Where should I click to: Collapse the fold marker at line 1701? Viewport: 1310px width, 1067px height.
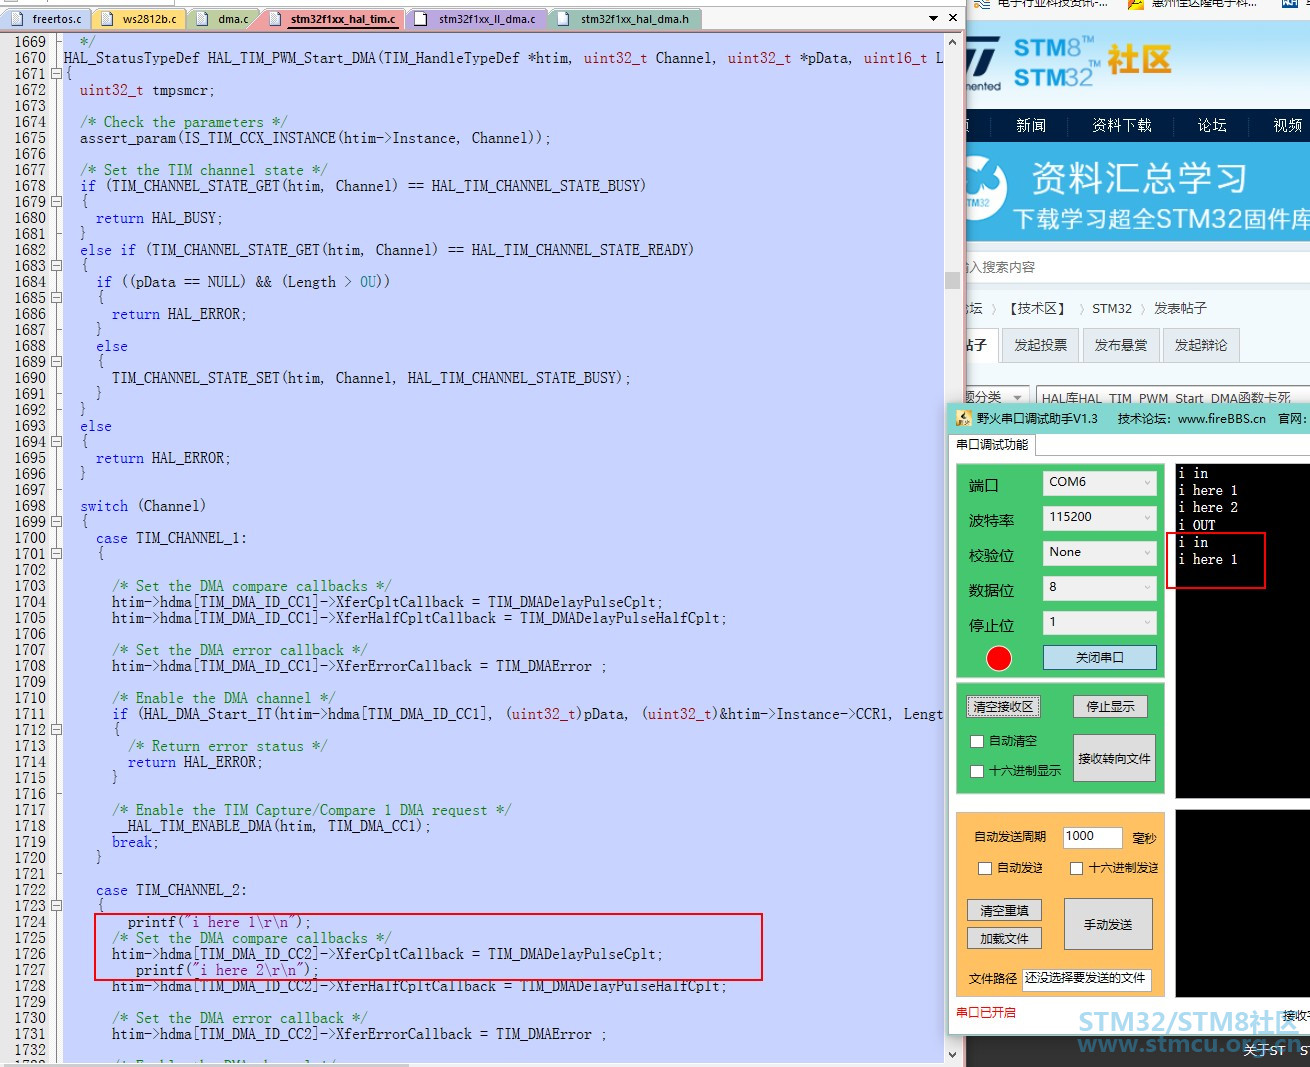point(57,554)
